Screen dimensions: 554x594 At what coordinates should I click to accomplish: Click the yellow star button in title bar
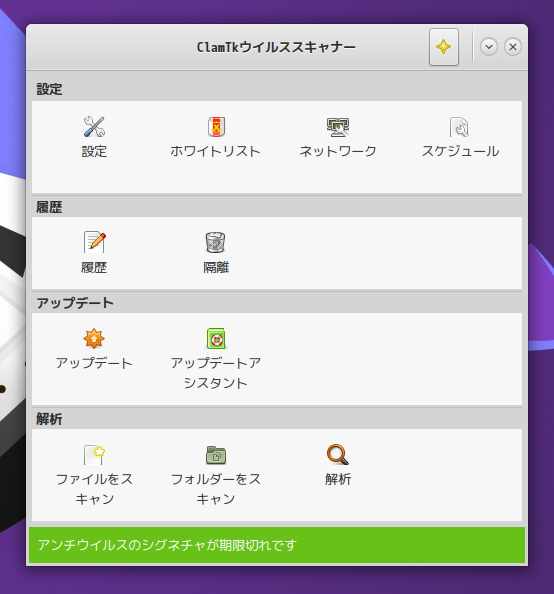[x=444, y=47]
